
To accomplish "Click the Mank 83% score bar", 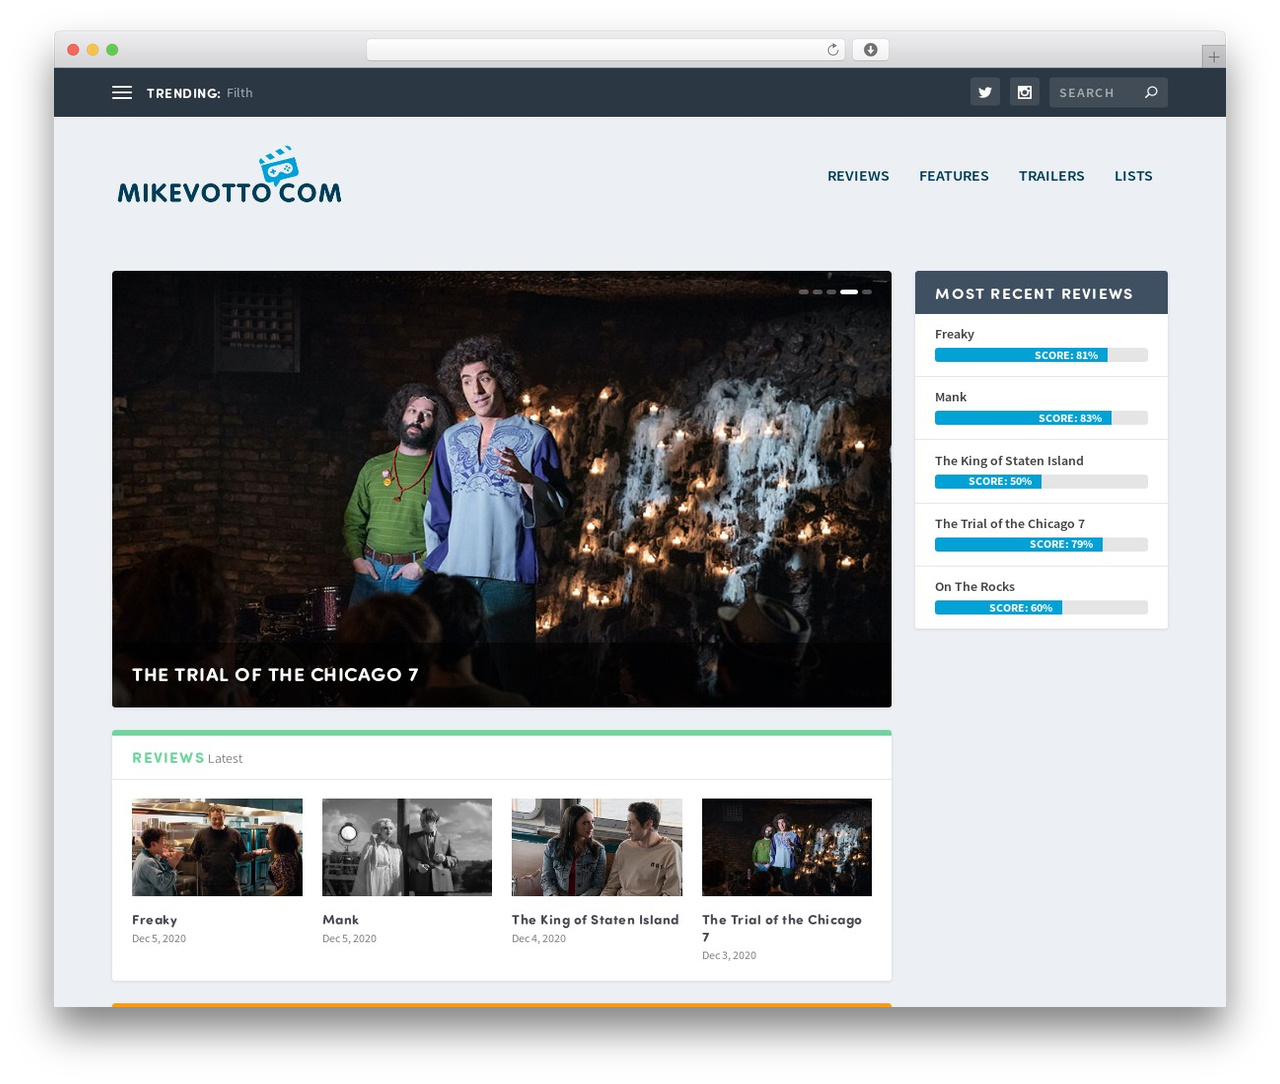I will click(x=1041, y=418).
